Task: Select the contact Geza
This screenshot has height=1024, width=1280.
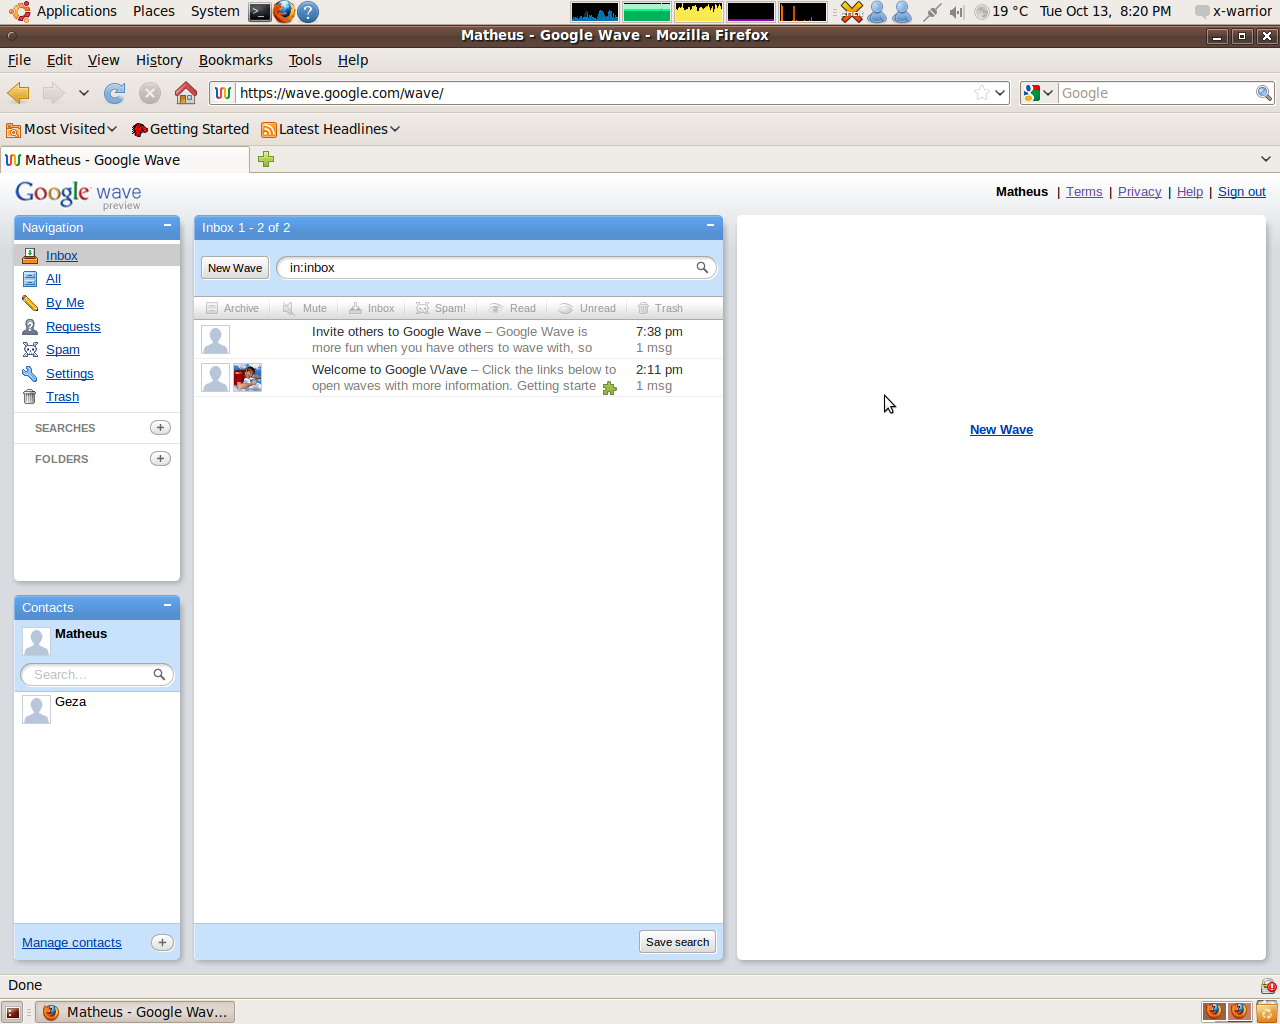Action: click(97, 709)
